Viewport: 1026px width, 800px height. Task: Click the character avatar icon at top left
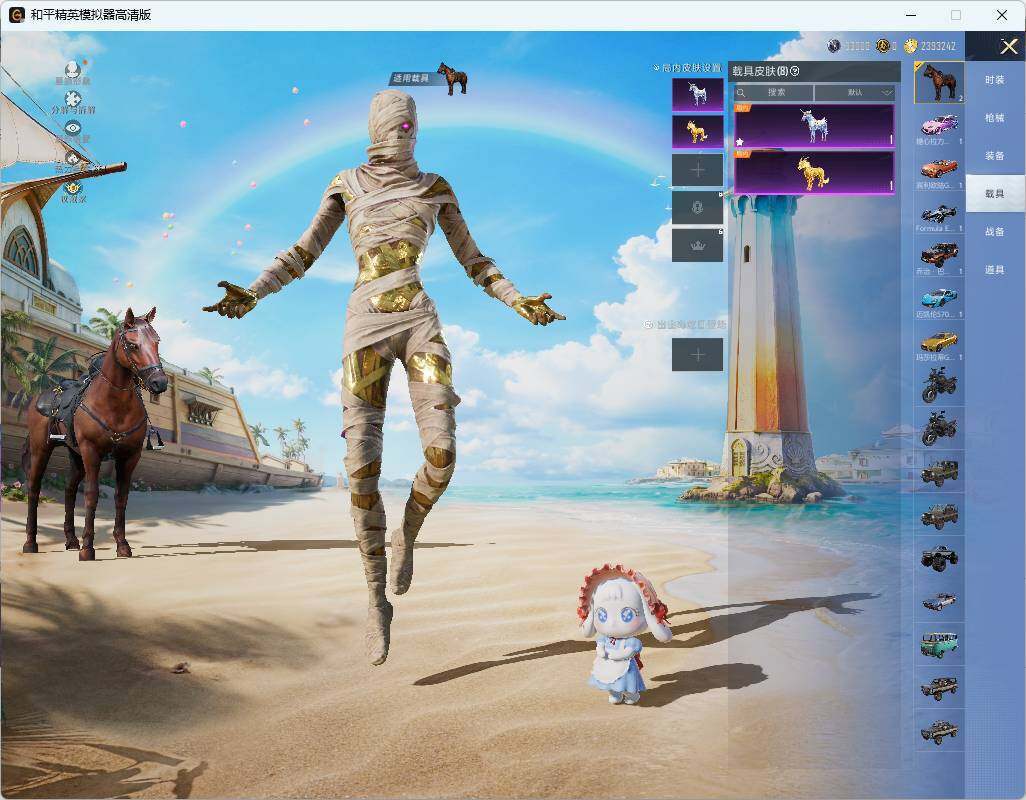coord(73,69)
